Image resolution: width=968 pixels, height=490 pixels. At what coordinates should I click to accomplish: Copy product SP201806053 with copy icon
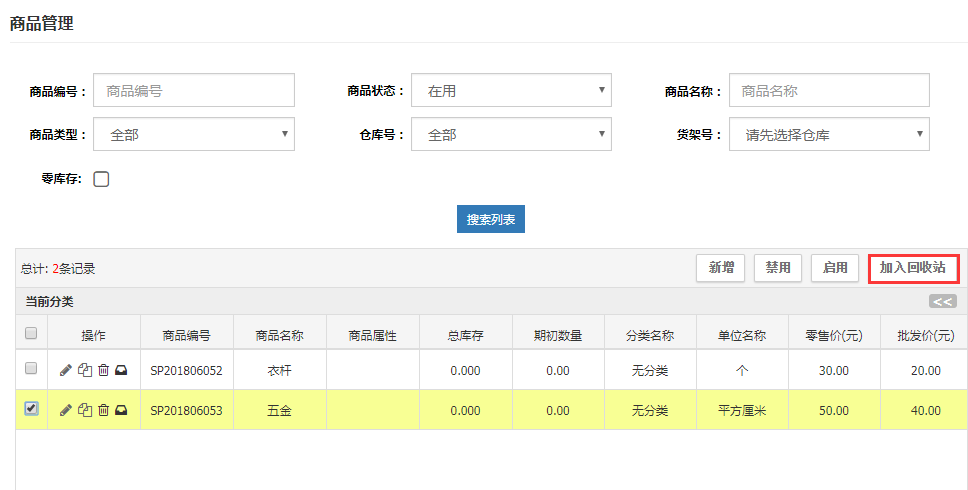click(84, 410)
